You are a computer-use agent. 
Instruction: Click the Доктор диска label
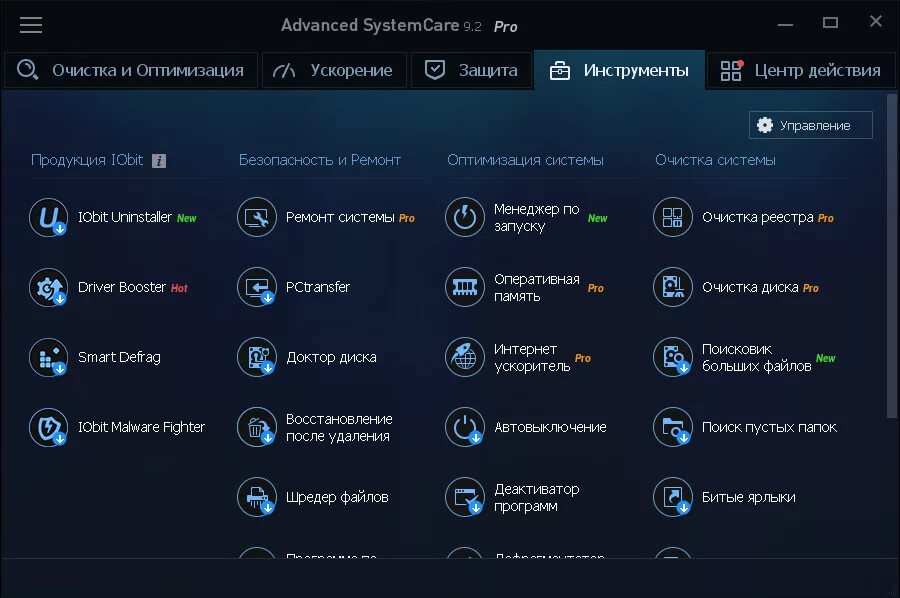click(331, 357)
